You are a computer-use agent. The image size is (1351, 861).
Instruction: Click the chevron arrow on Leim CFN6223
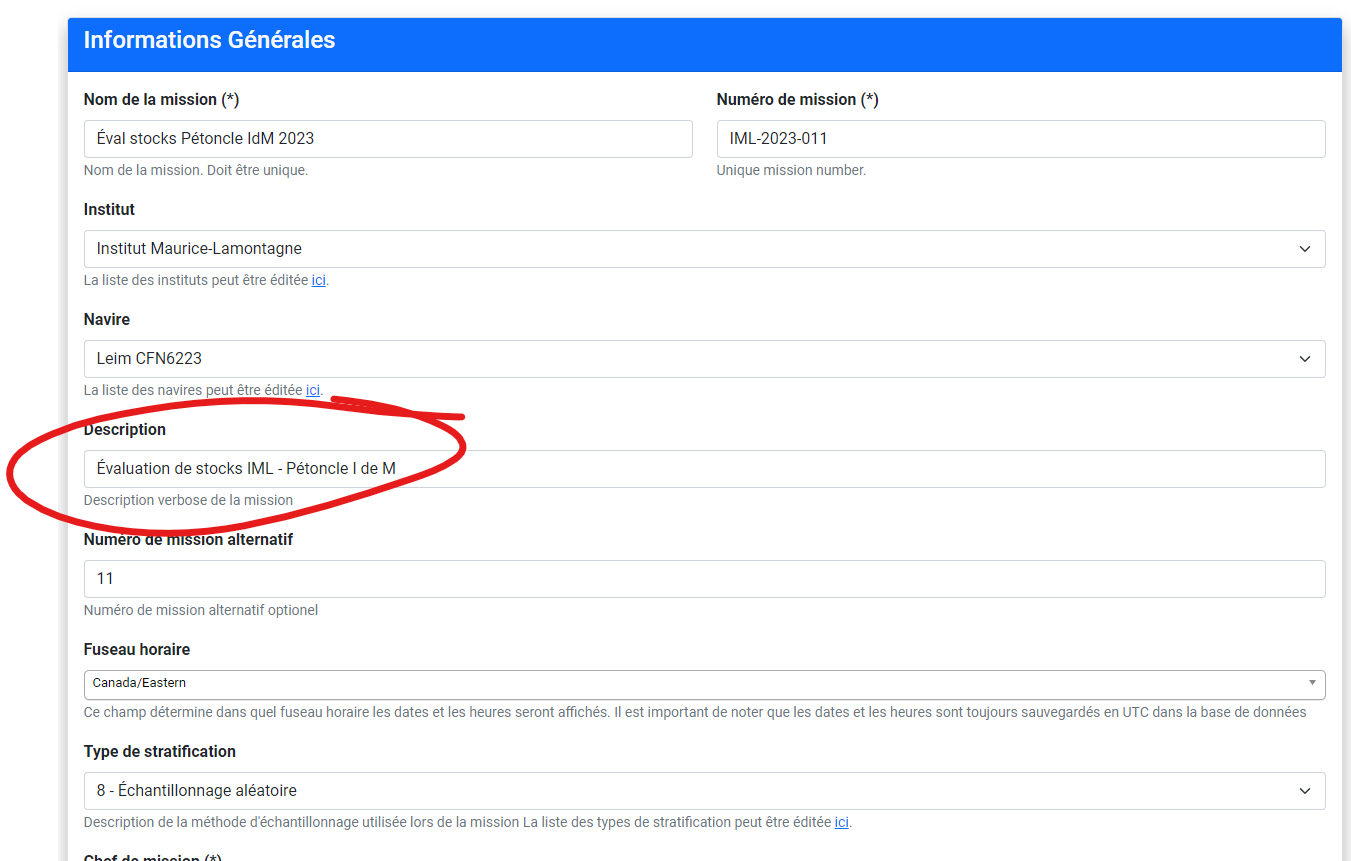1304,359
